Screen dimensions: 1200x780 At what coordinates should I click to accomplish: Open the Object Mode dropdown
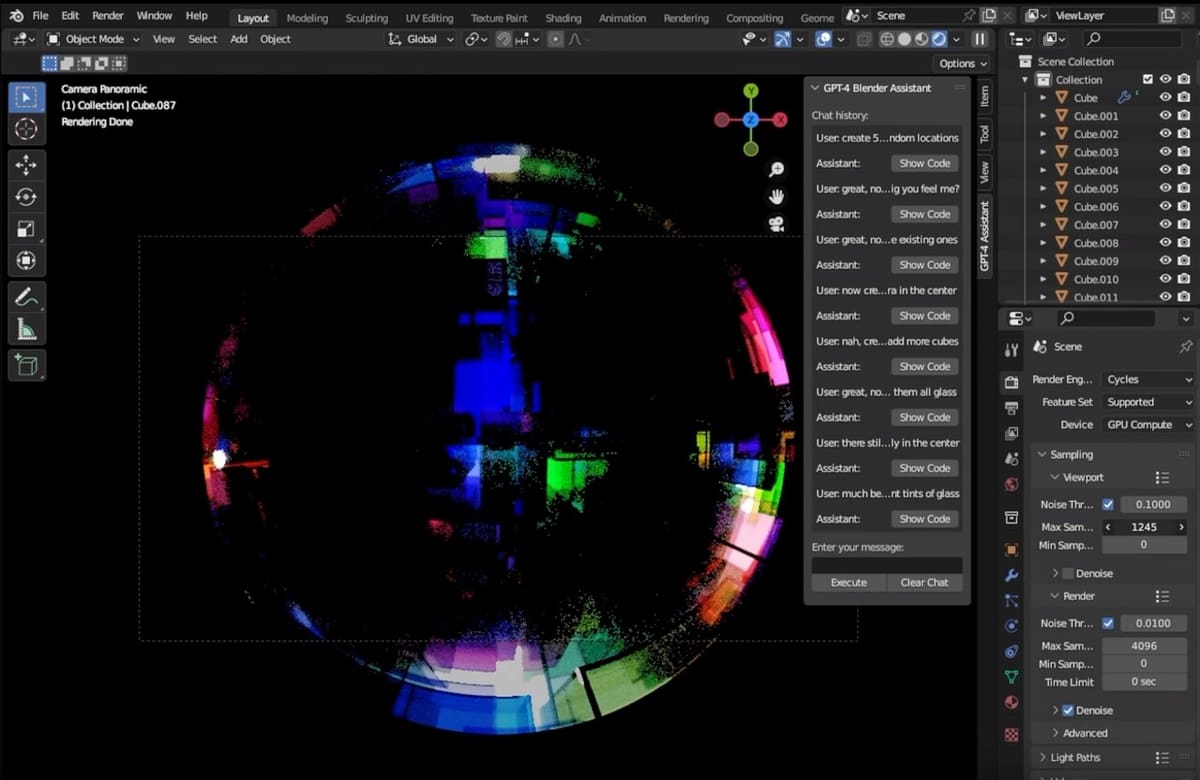[x=94, y=39]
